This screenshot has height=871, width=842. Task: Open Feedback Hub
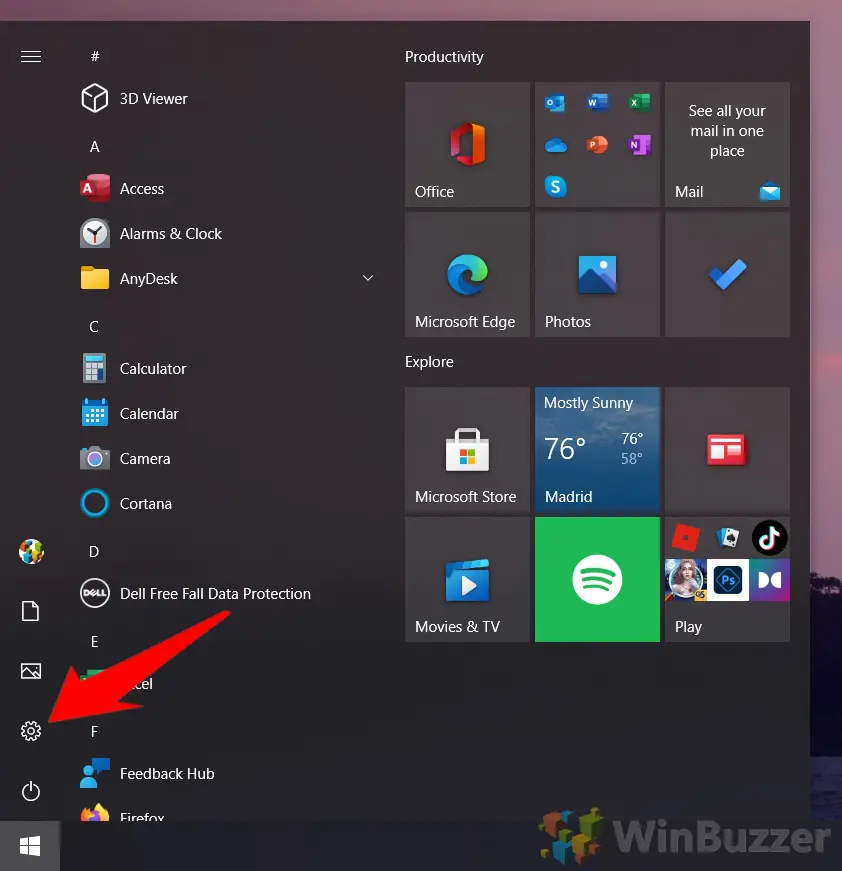[228, 773]
